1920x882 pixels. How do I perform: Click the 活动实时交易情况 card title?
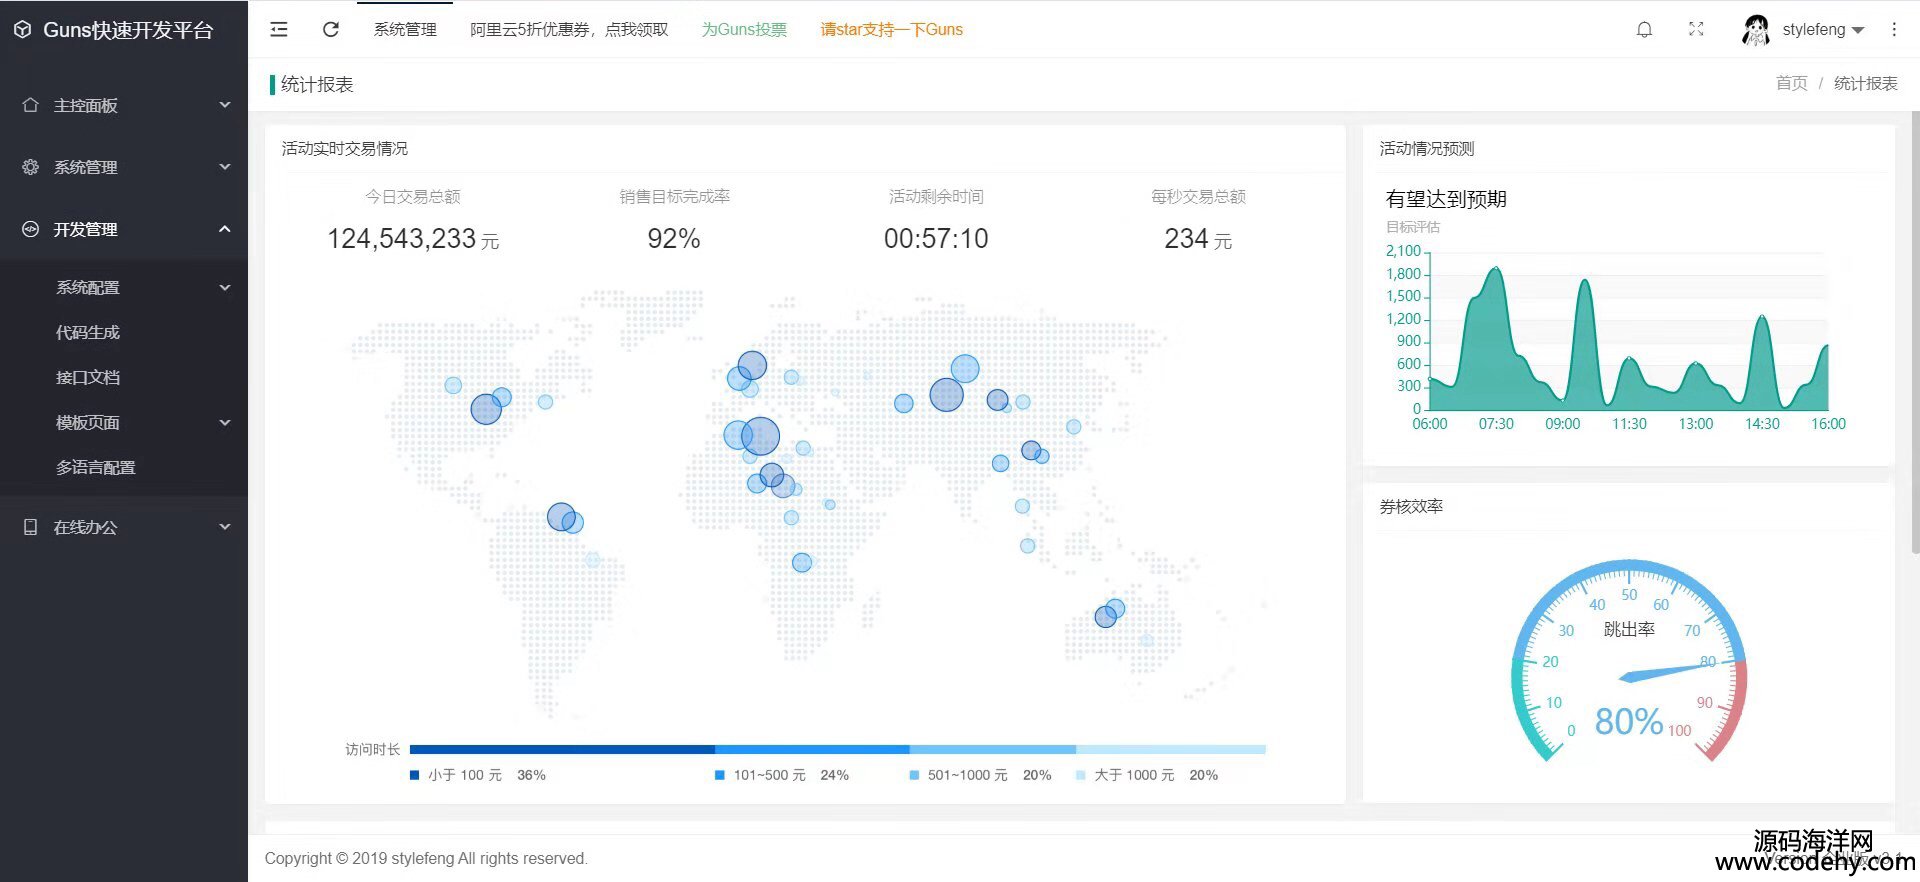click(345, 149)
